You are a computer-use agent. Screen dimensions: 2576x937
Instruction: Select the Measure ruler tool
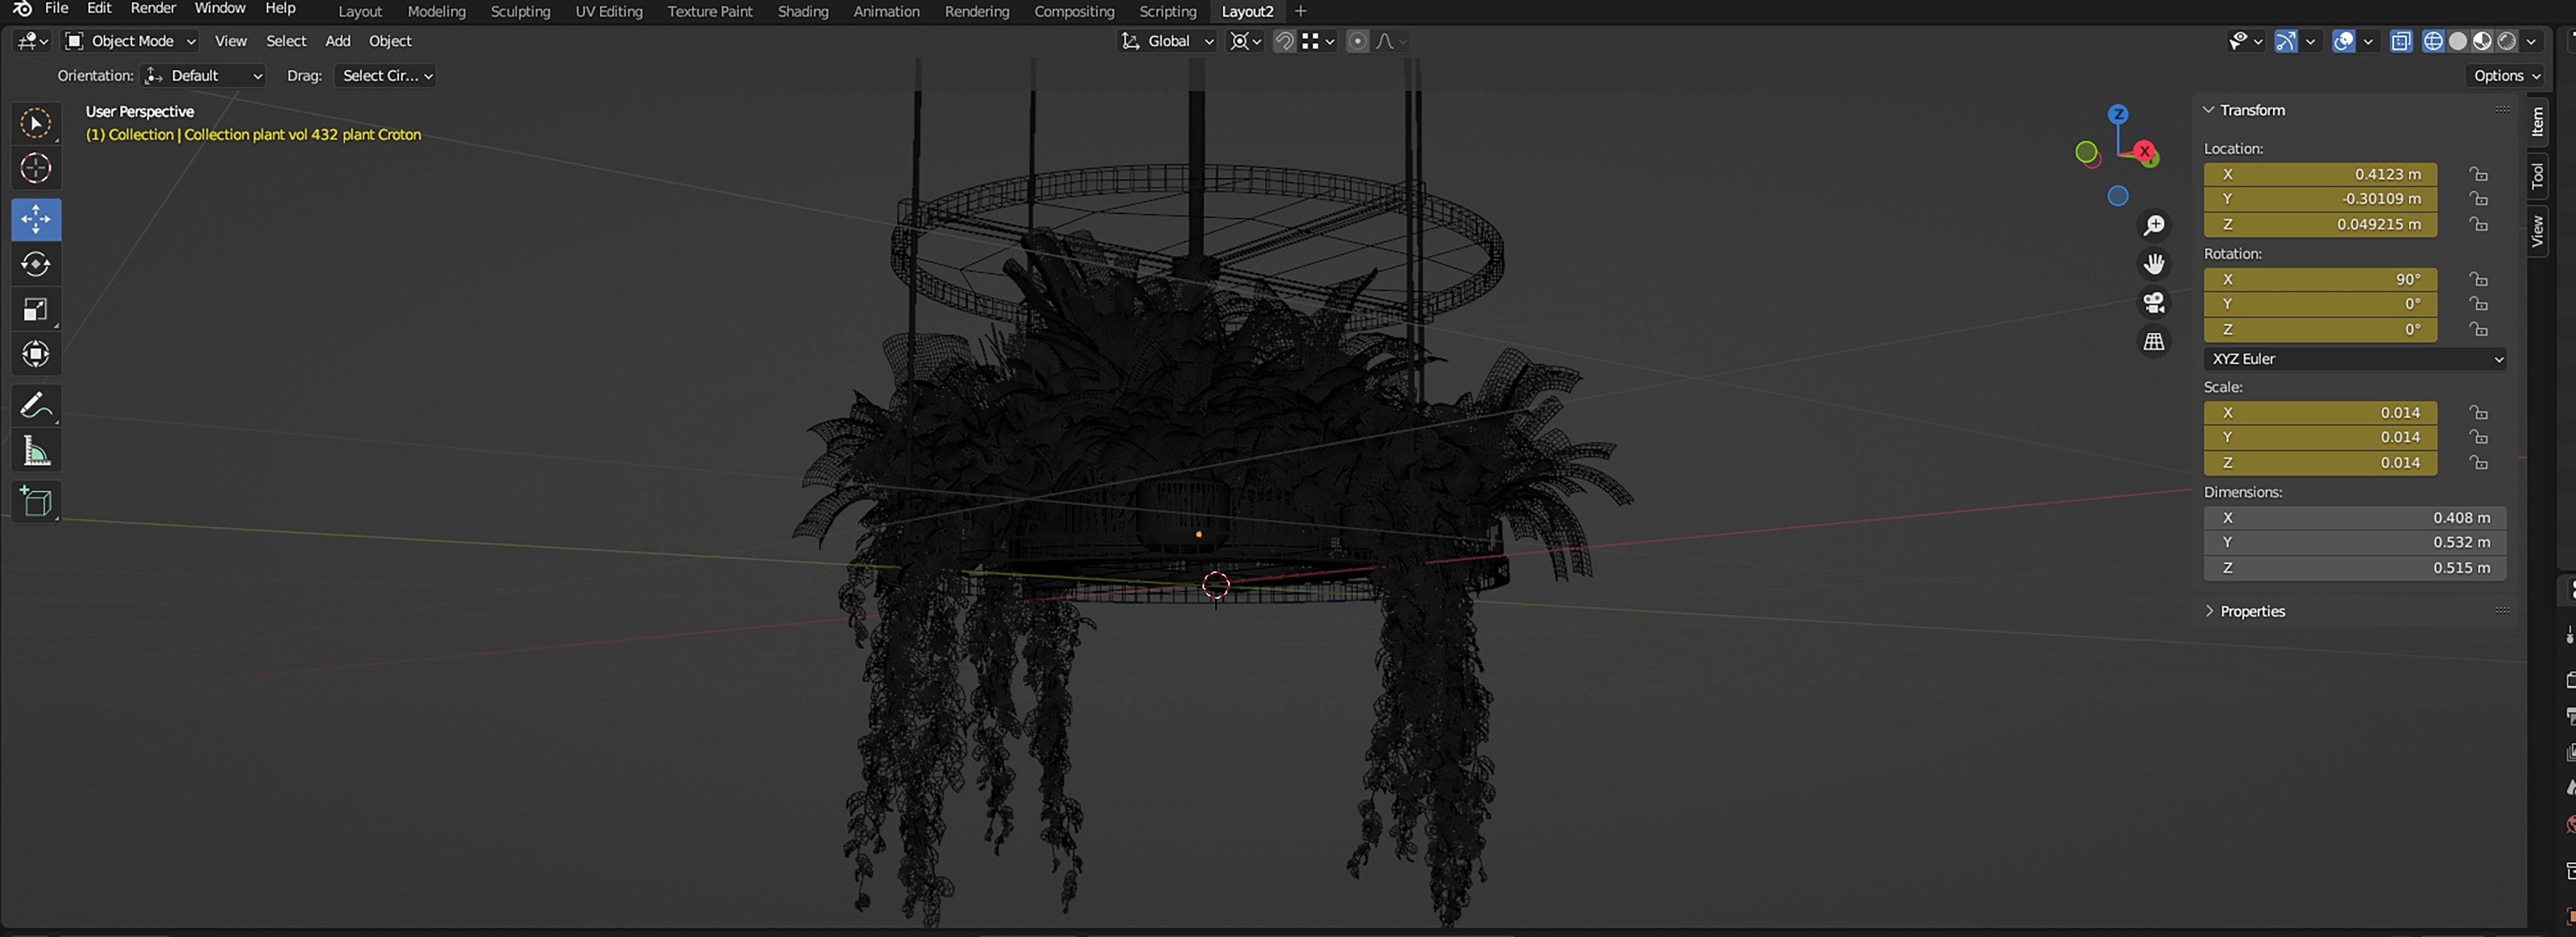pos(36,451)
